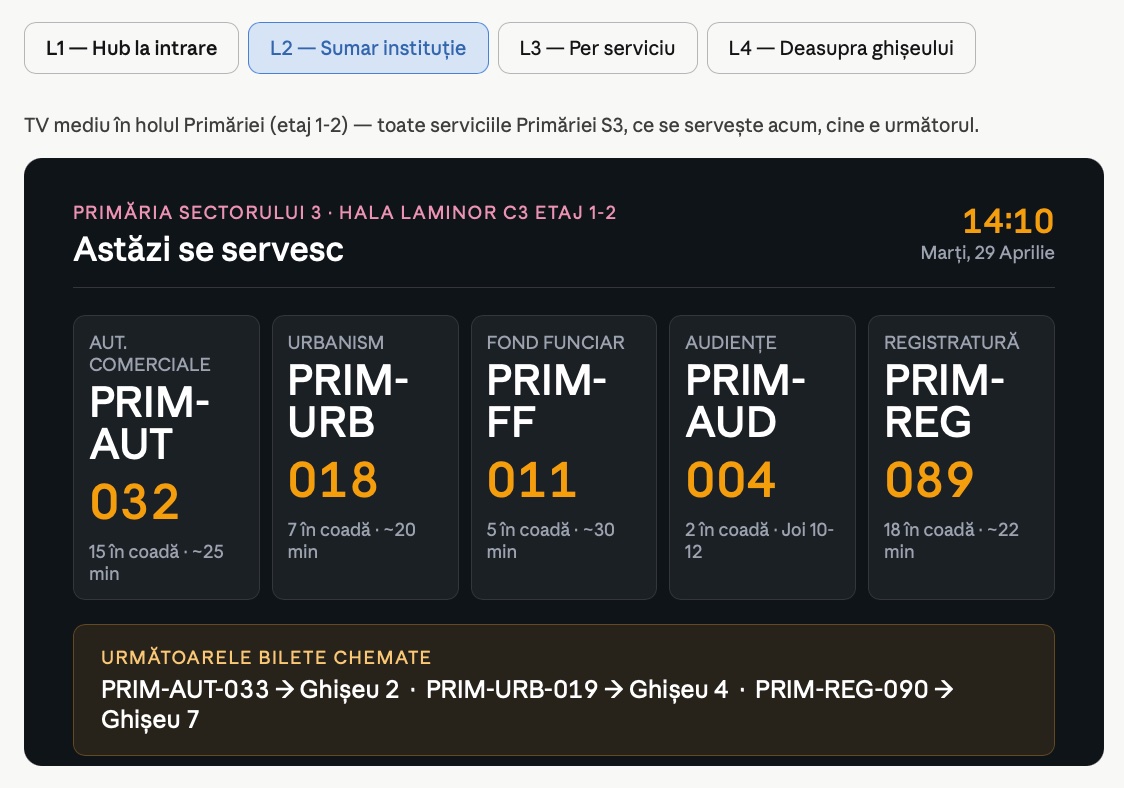This screenshot has height=788, width=1124.
Task: Click 'PRIM-AUT-033 → Ghișeu 2' entry
Action: (x=250, y=689)
